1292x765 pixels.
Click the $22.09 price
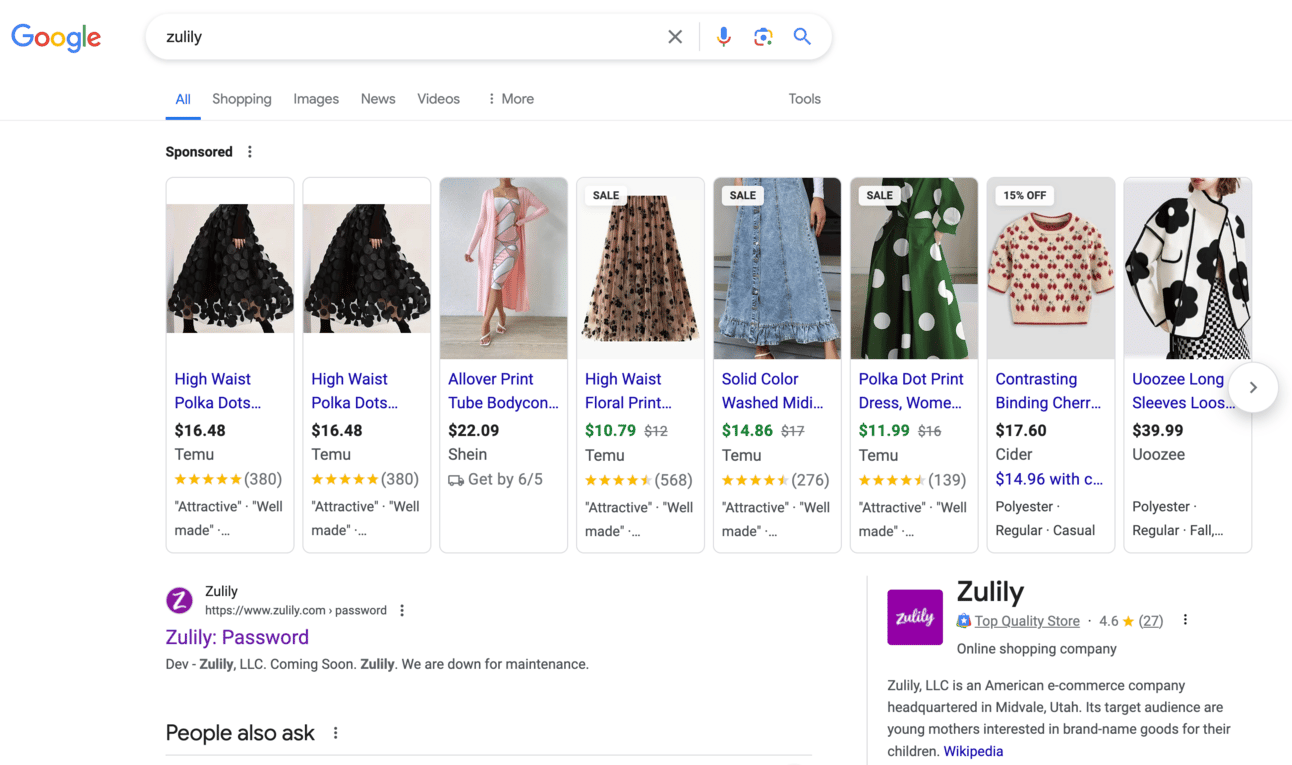click(474, 431)
